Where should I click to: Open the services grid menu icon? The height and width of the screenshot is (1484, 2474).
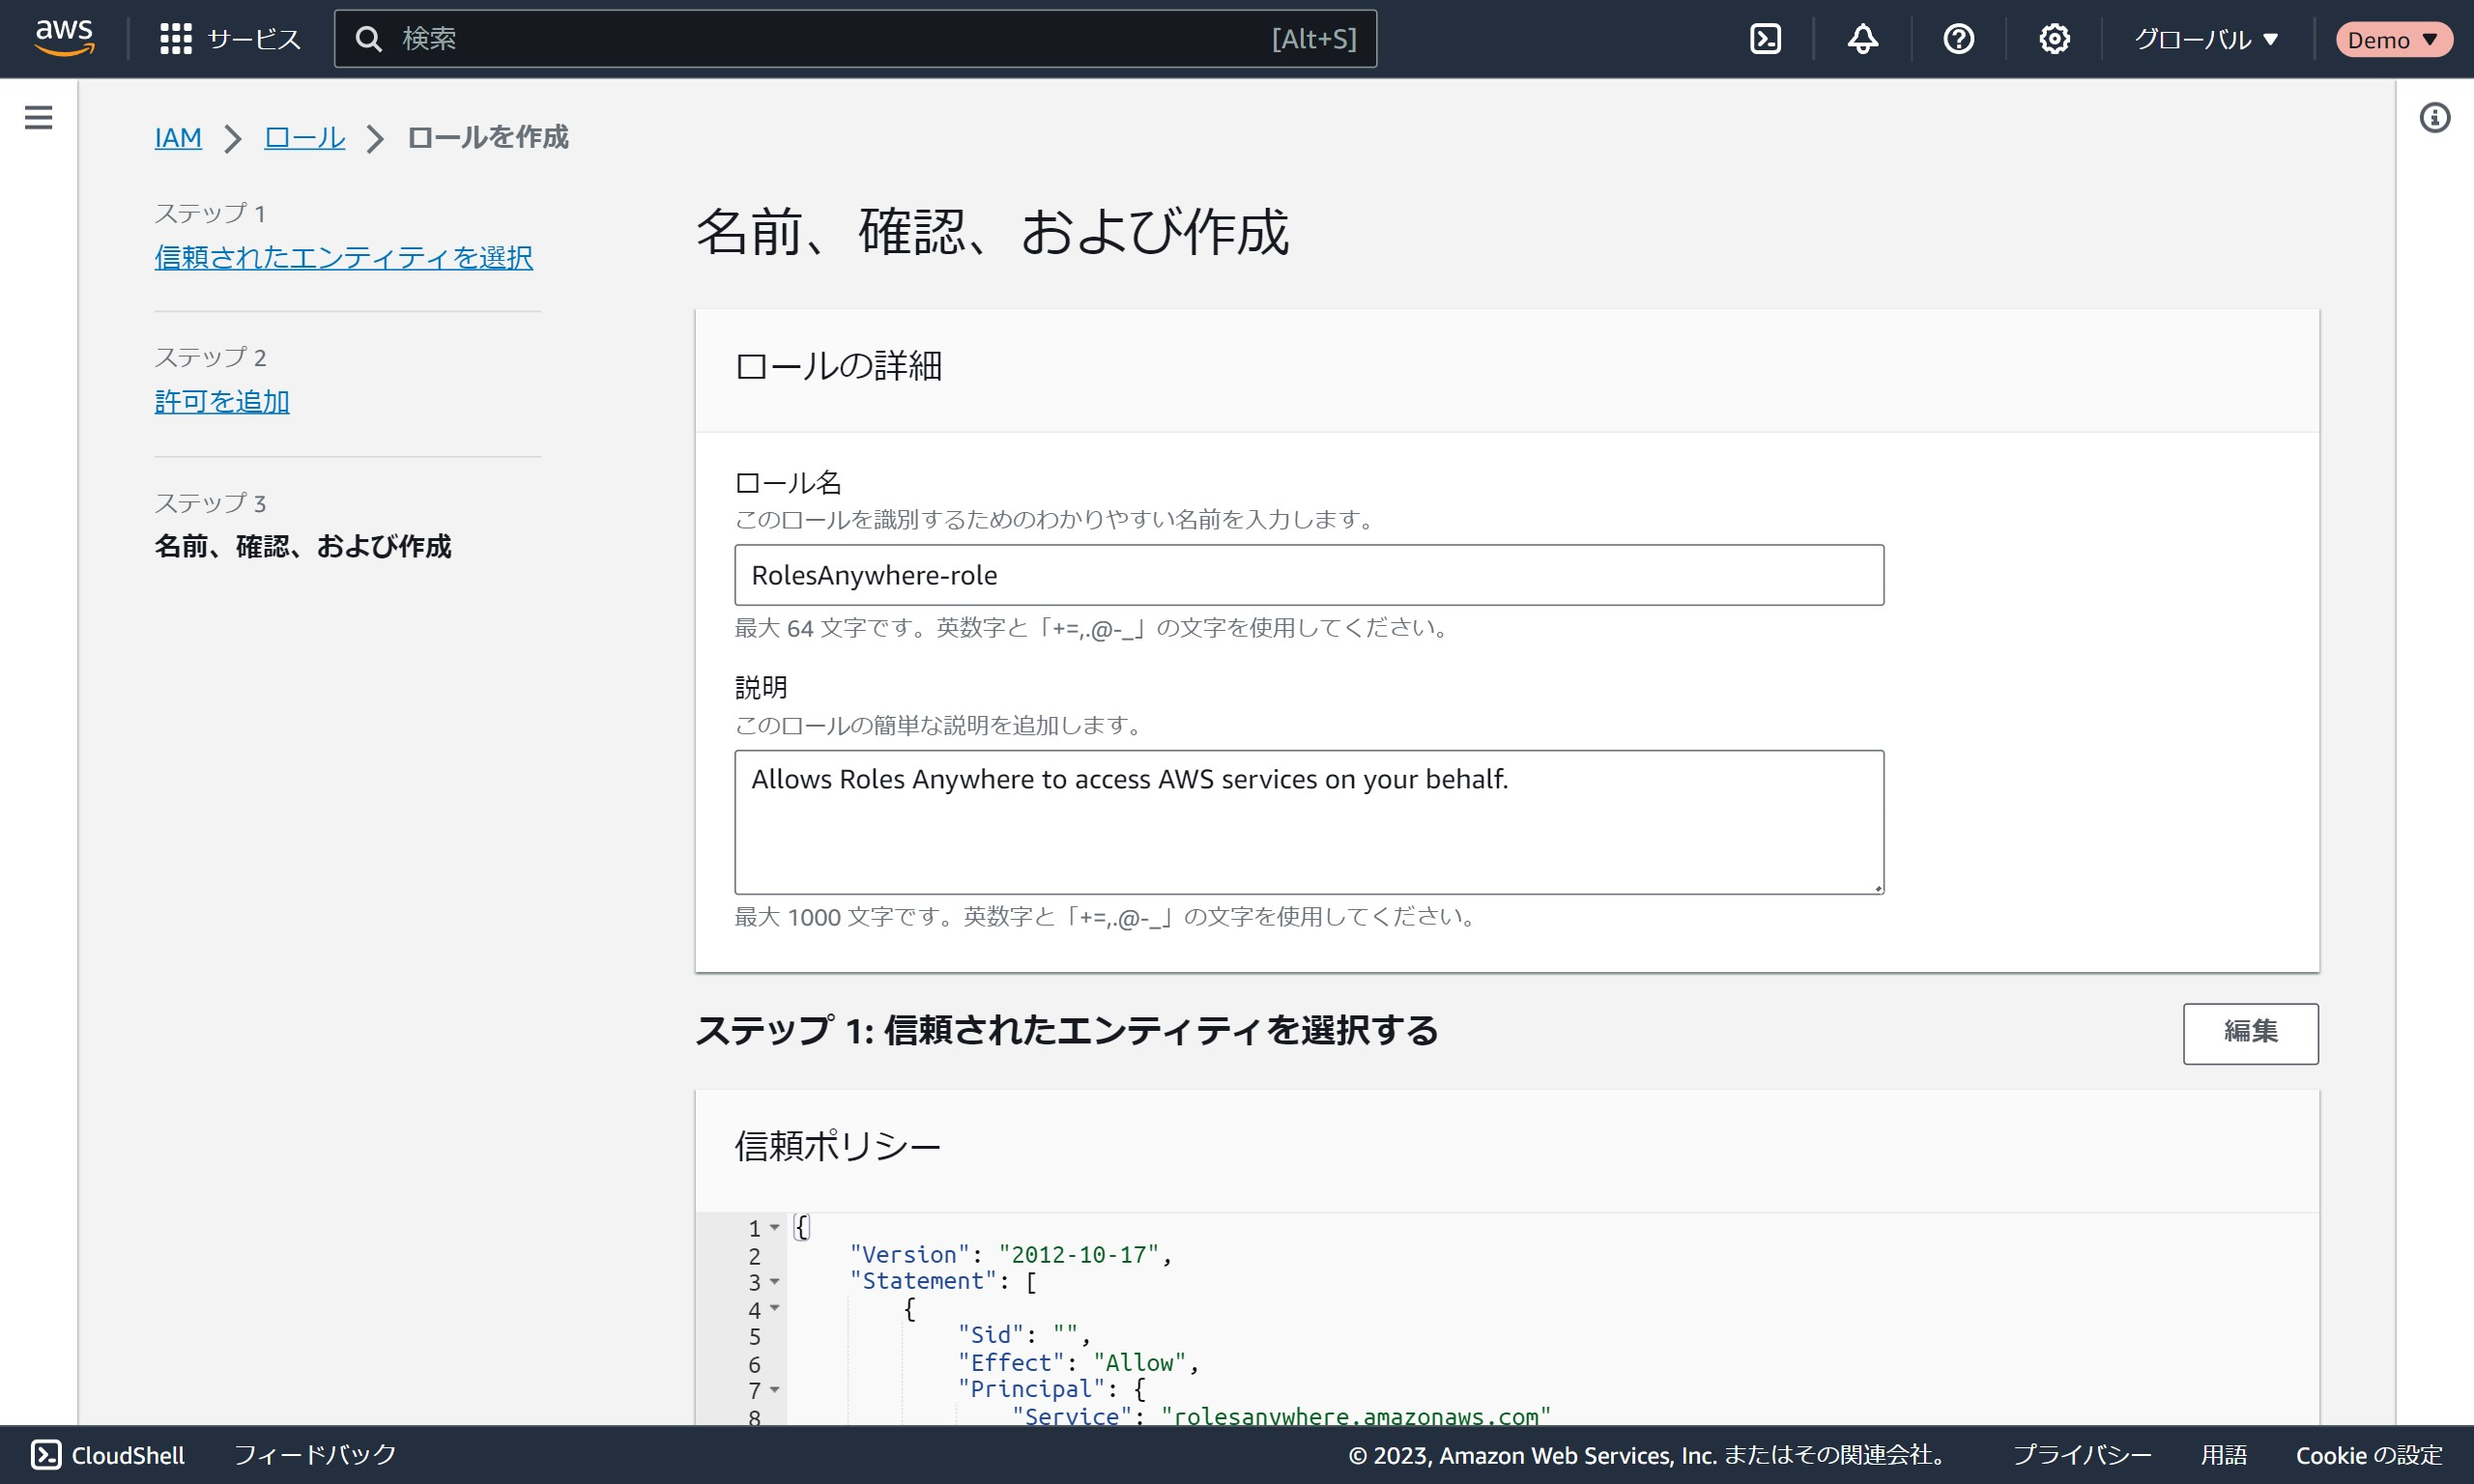tap(176, 39)
